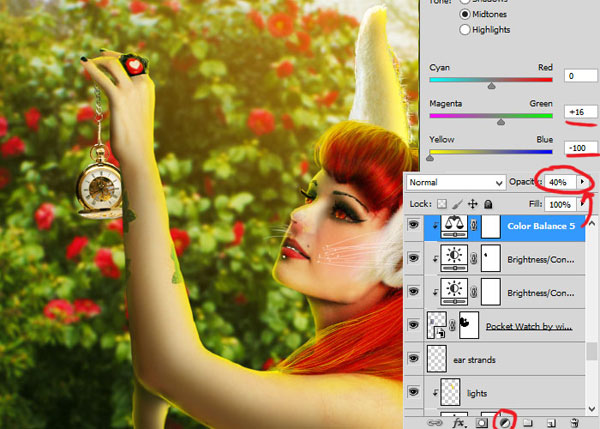Click mask link icon on Color Balance 5
The image size is (600, 429).
click(x=474, y=226)
